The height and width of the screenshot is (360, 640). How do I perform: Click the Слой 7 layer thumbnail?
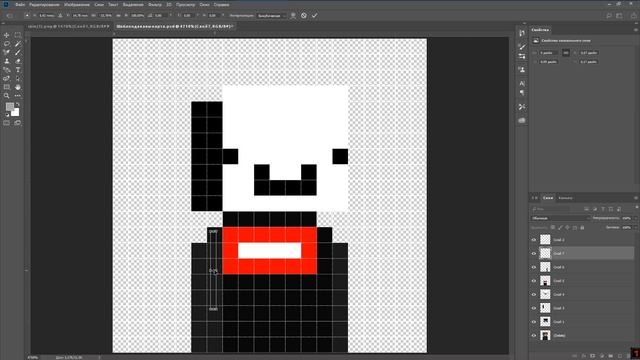coord(545,253)
